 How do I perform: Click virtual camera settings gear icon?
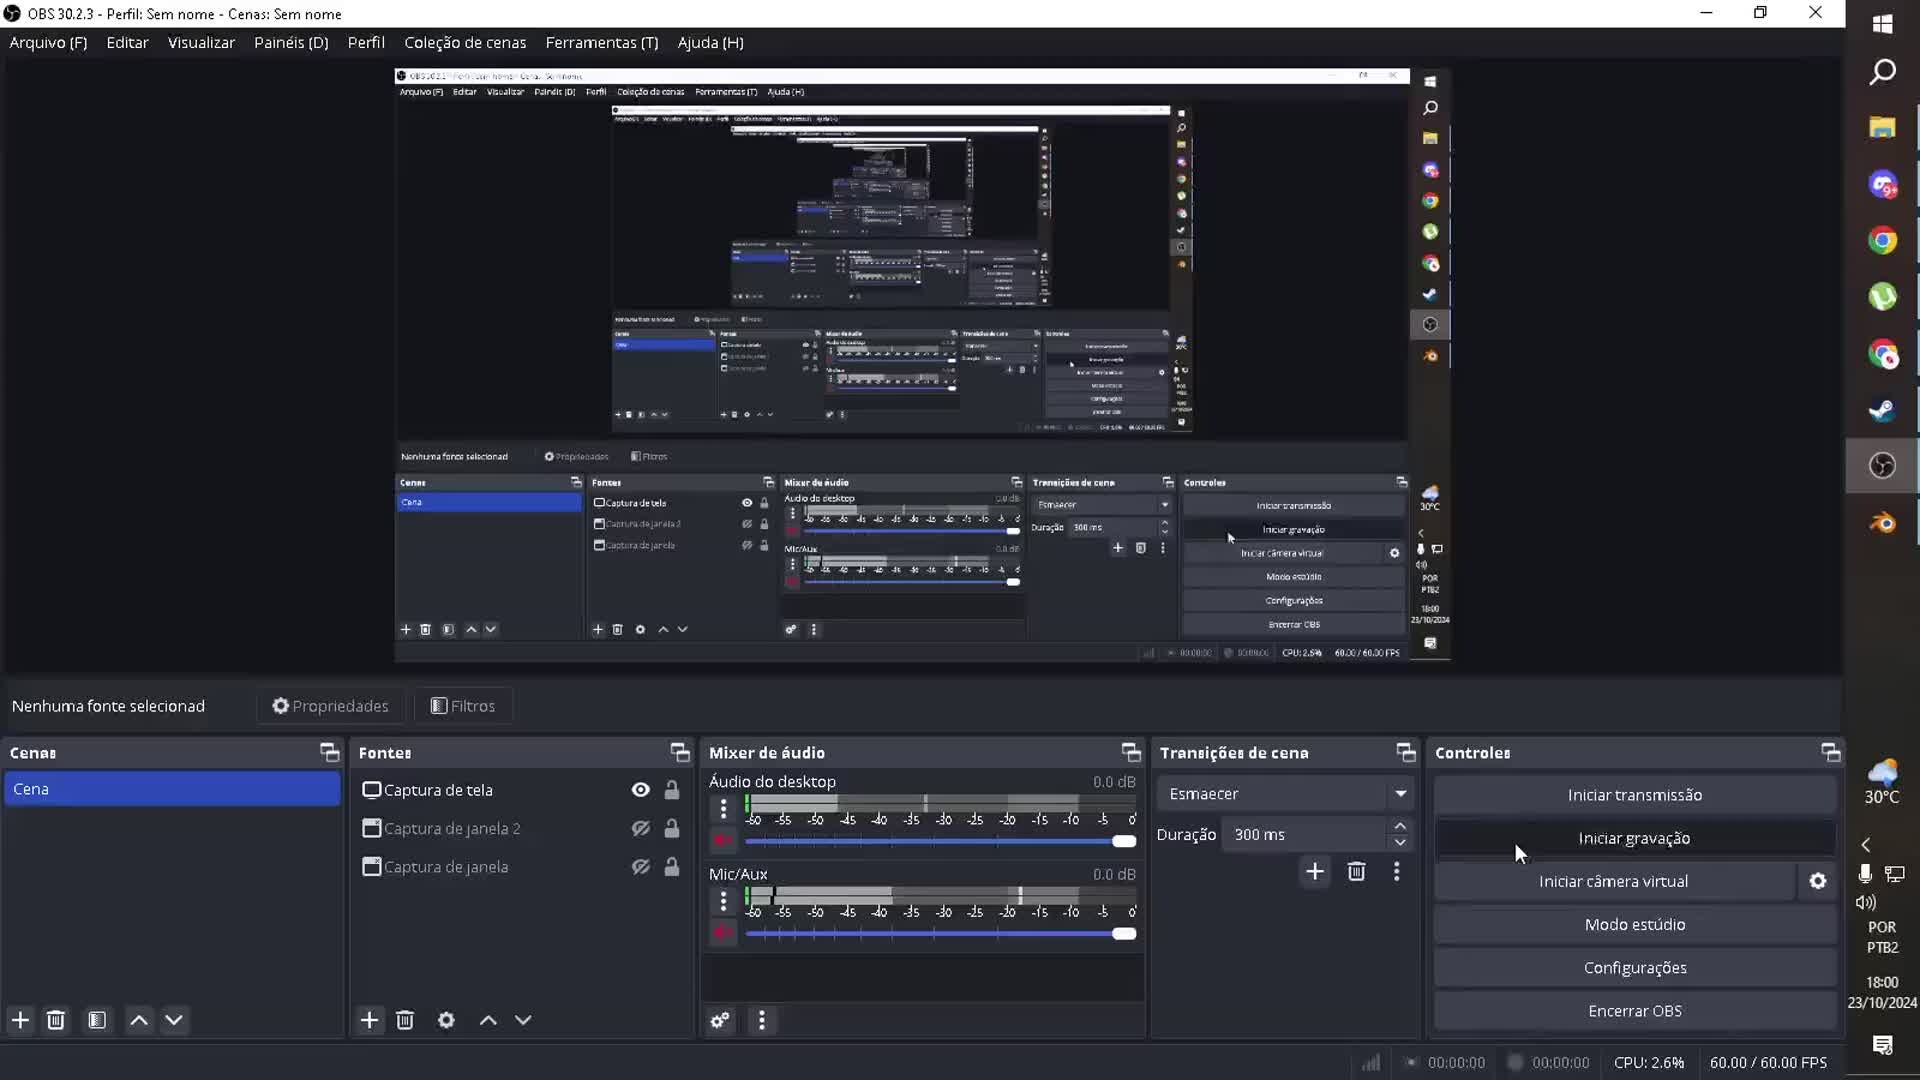pos(1817,881)
